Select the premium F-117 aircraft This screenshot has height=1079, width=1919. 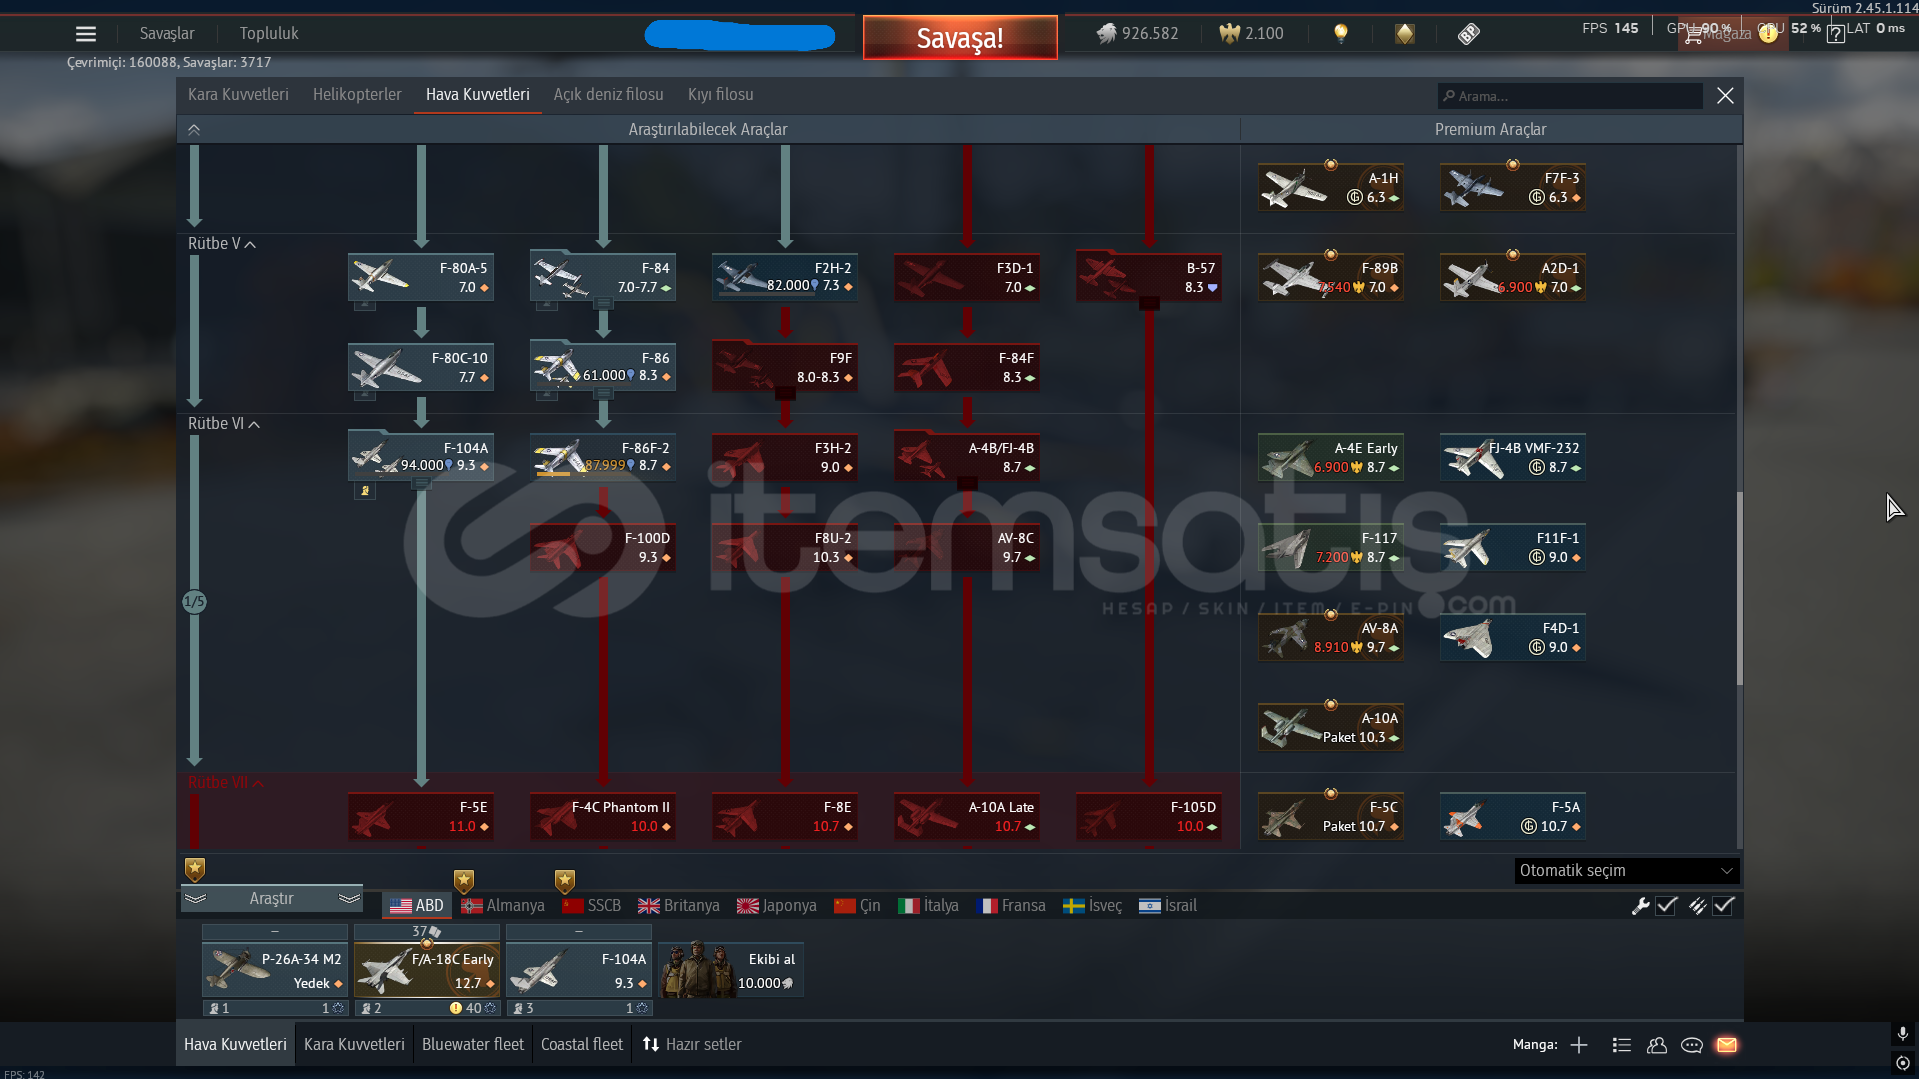click(1331, 547)
